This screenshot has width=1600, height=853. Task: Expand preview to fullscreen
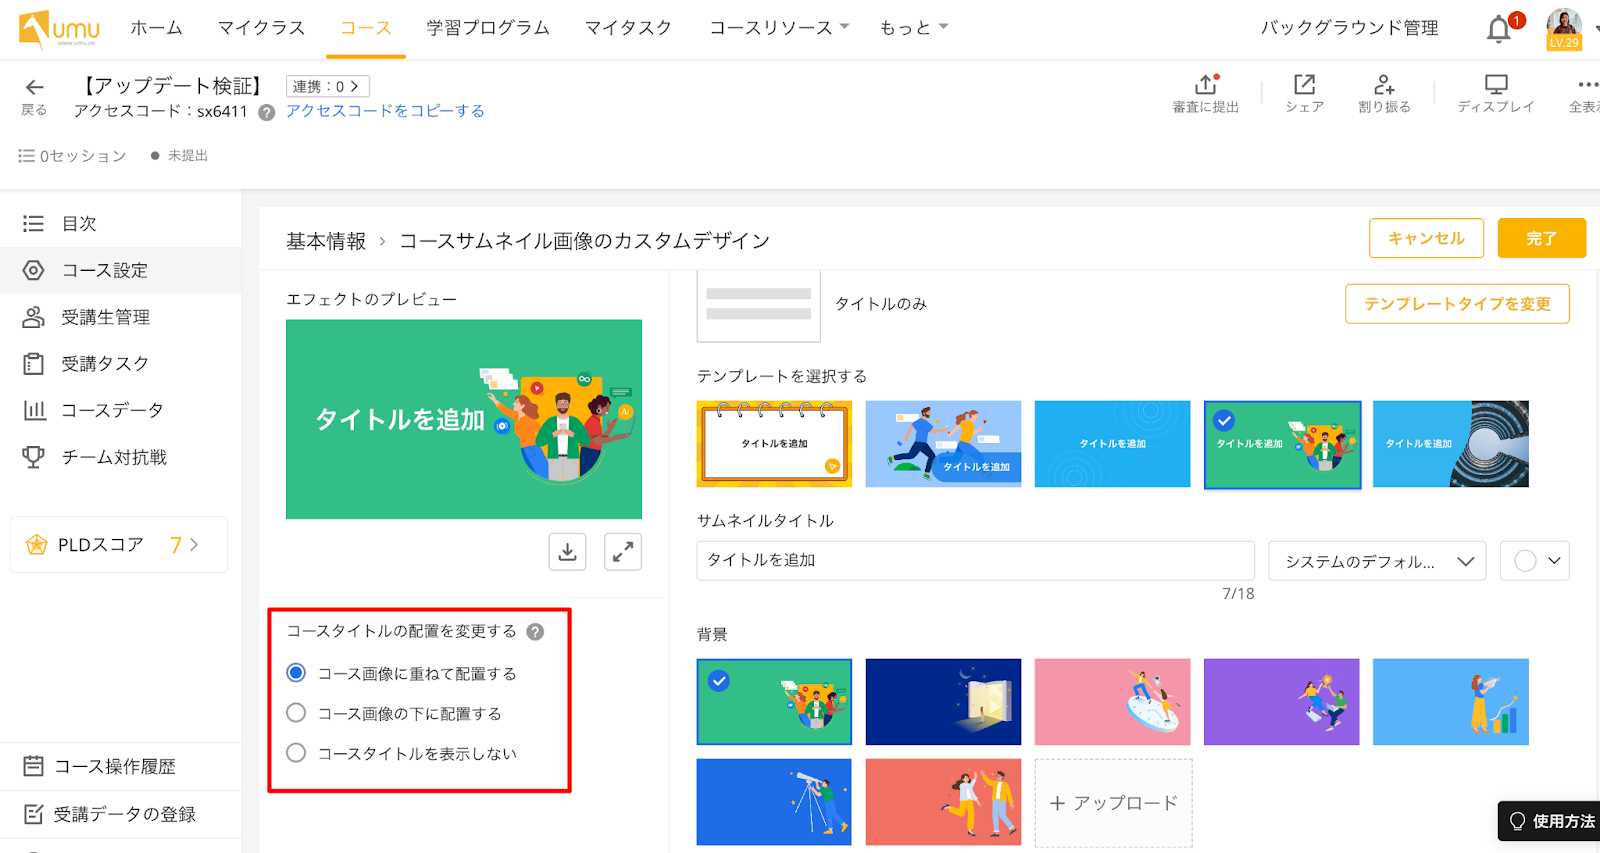click(x=623, y=552)
